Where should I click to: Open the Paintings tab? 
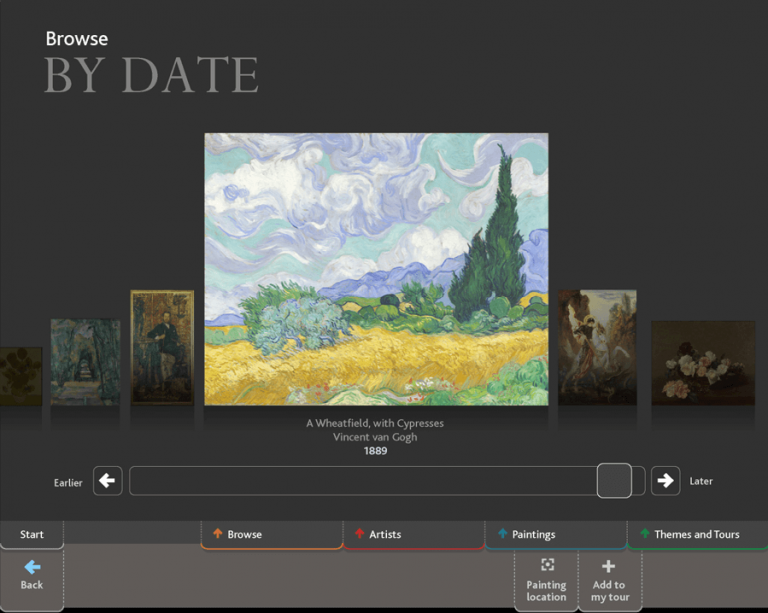pos(556,535)
